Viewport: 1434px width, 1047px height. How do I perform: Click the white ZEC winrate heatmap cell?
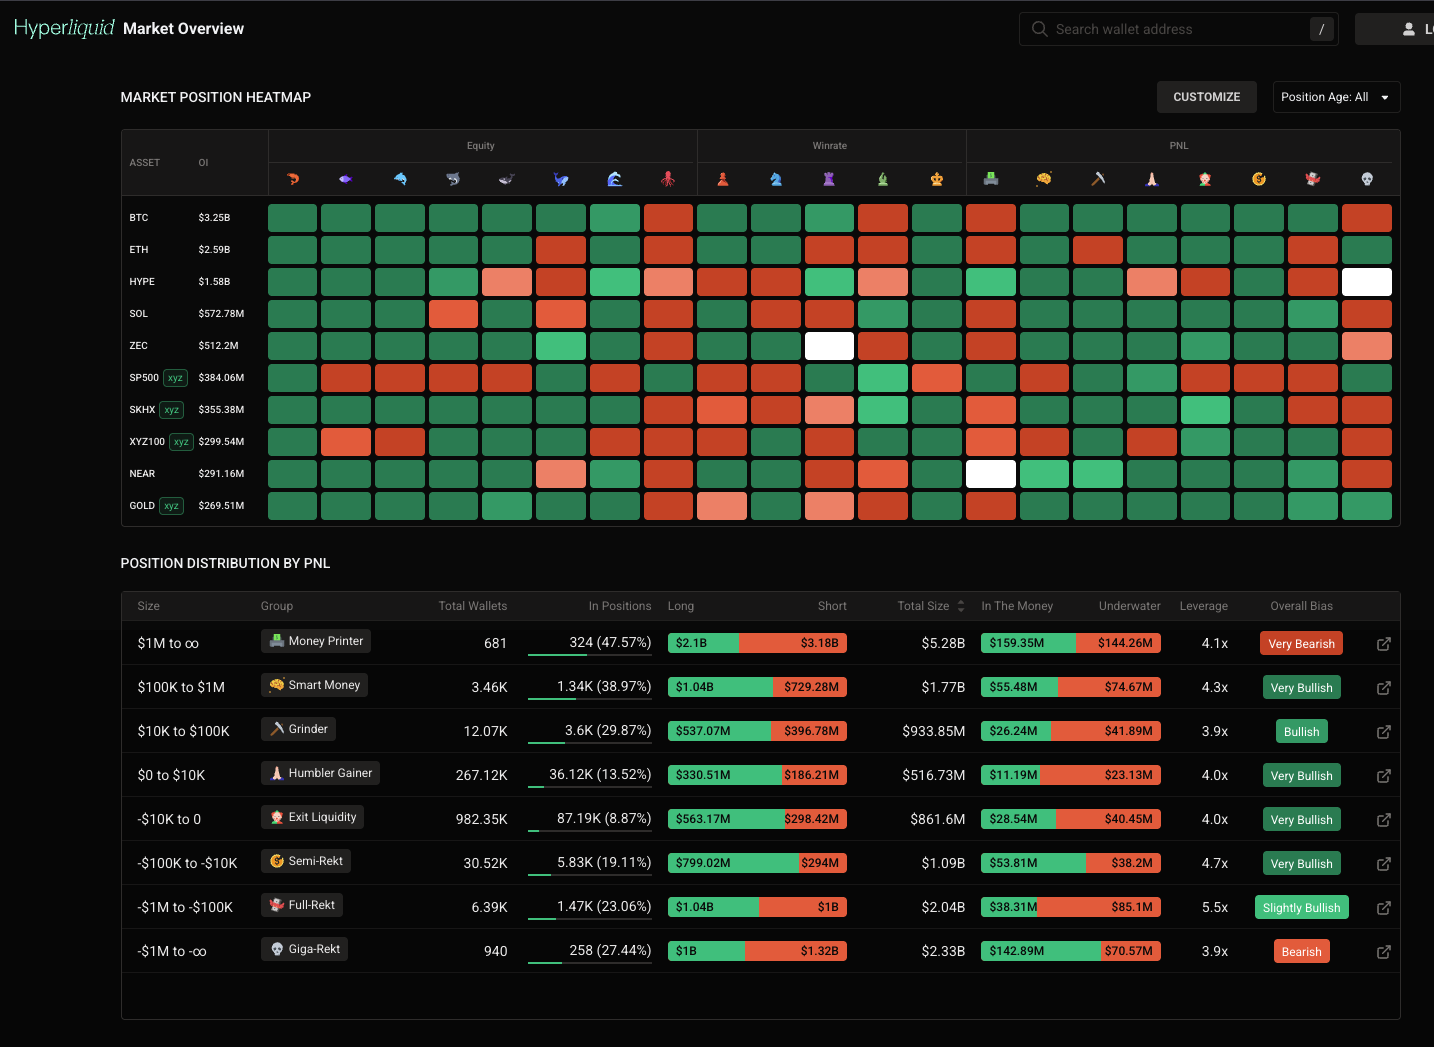[830, 346]
